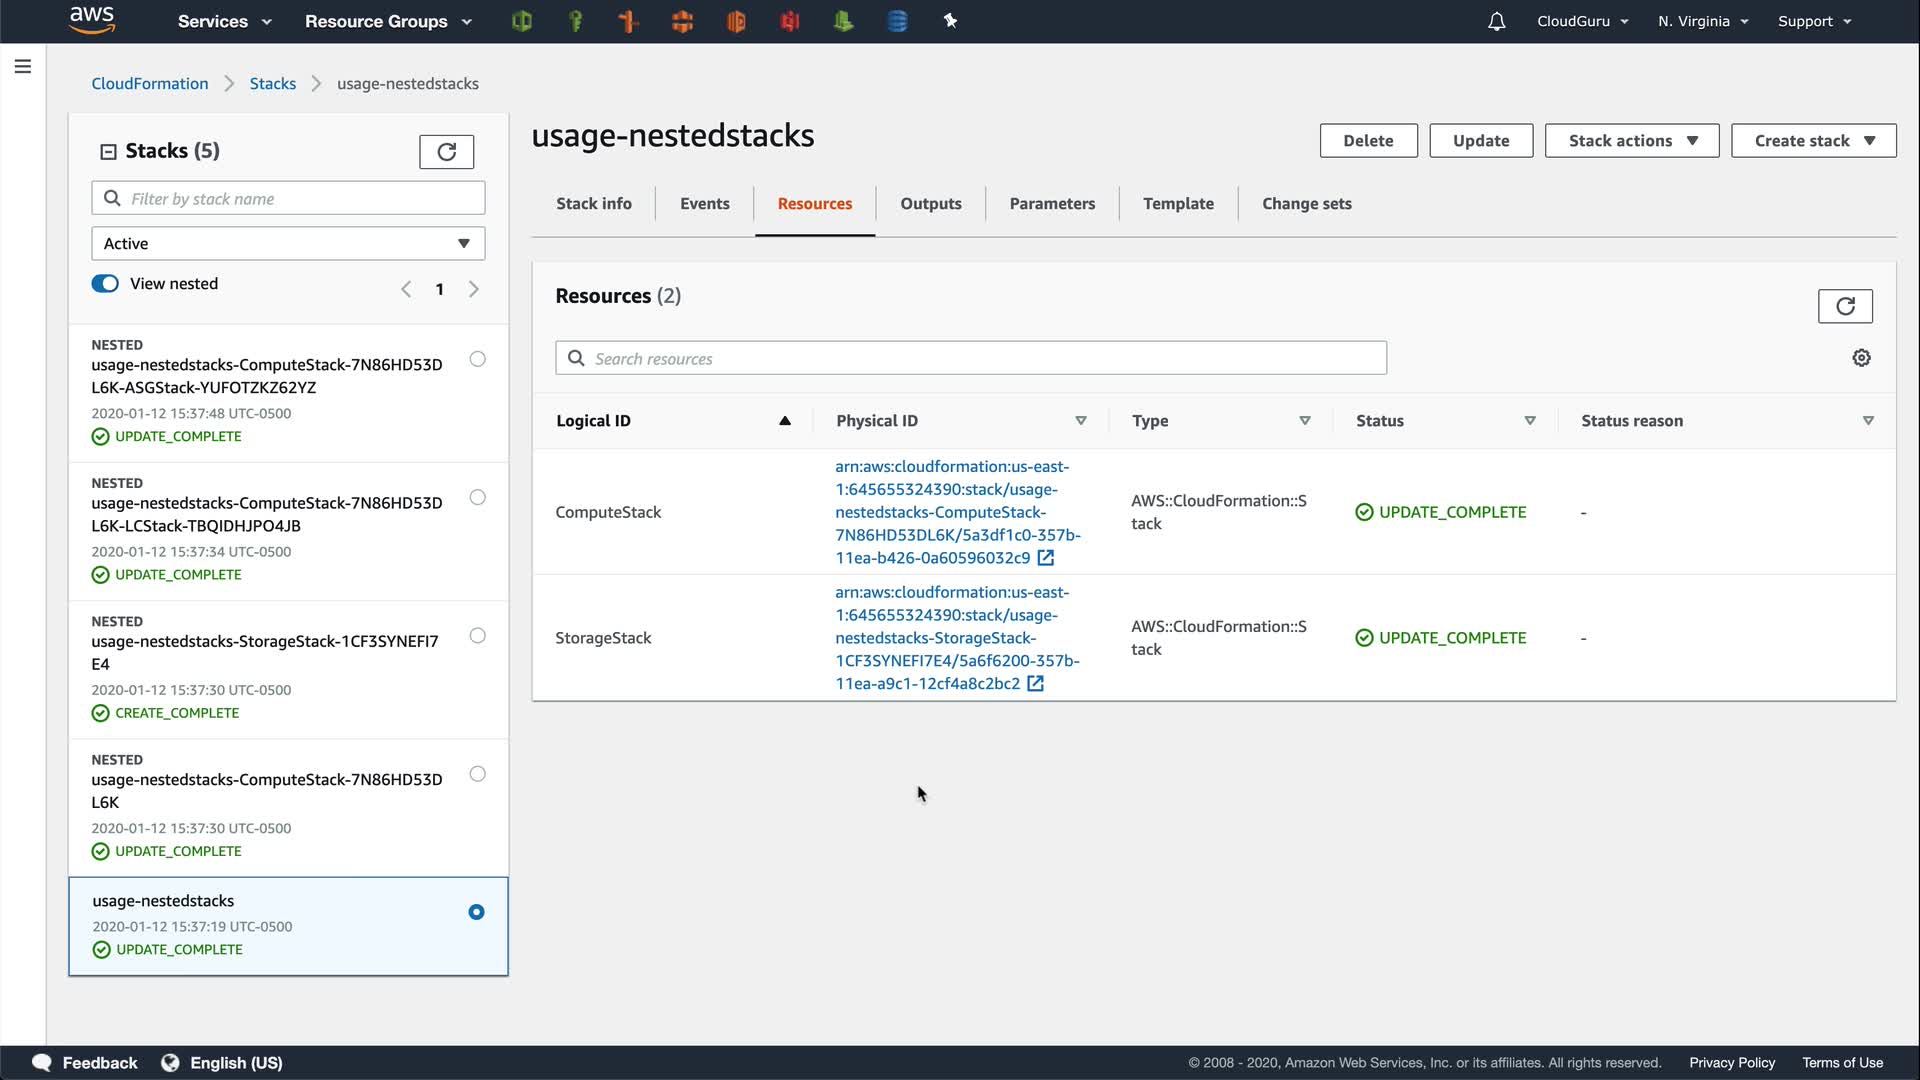Viewport: 1920px width, 1080px height.
Task: Toggle the View nested switch
Action: pyautogui.click(x=105, y=284)
